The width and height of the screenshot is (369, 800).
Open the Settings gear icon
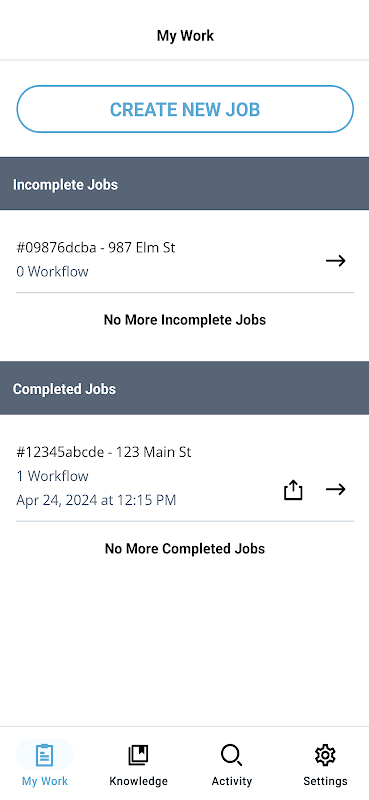point(325,755)
